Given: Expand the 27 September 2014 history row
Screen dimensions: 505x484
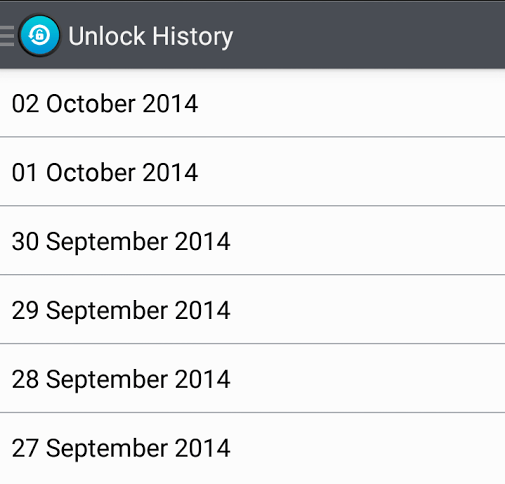Looking at the screenshot, I should tap(252, 448).
